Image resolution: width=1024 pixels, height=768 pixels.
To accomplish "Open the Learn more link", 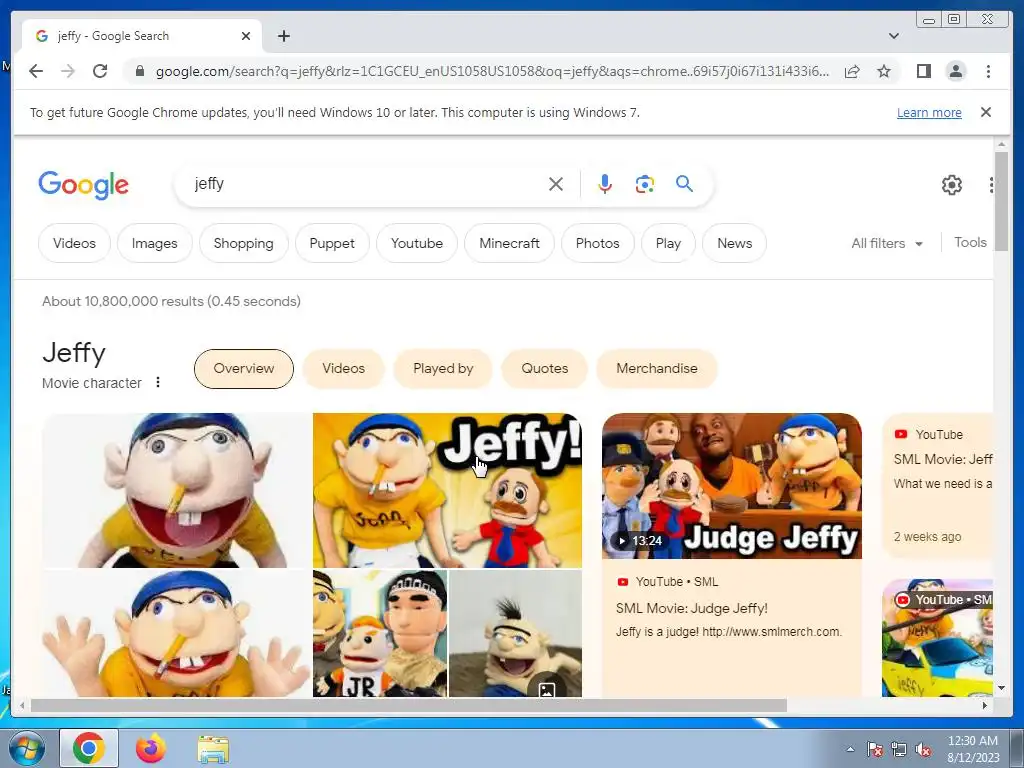I will click(x=929, y=112).
